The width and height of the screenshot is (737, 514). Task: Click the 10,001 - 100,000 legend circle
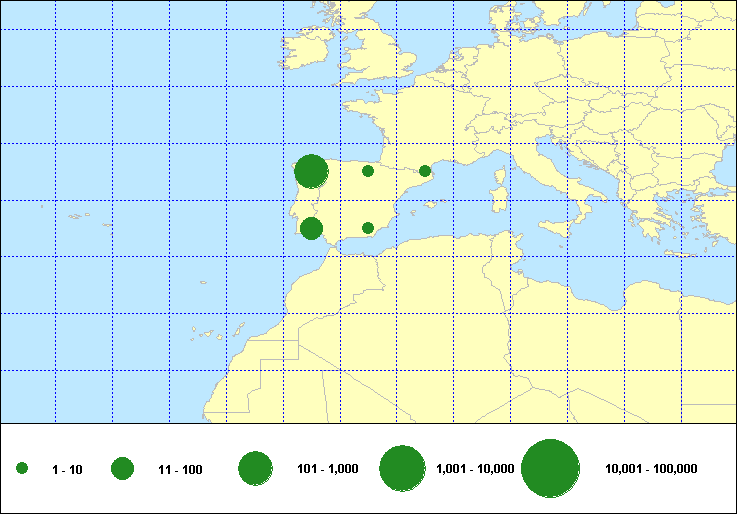click(551, 469)
